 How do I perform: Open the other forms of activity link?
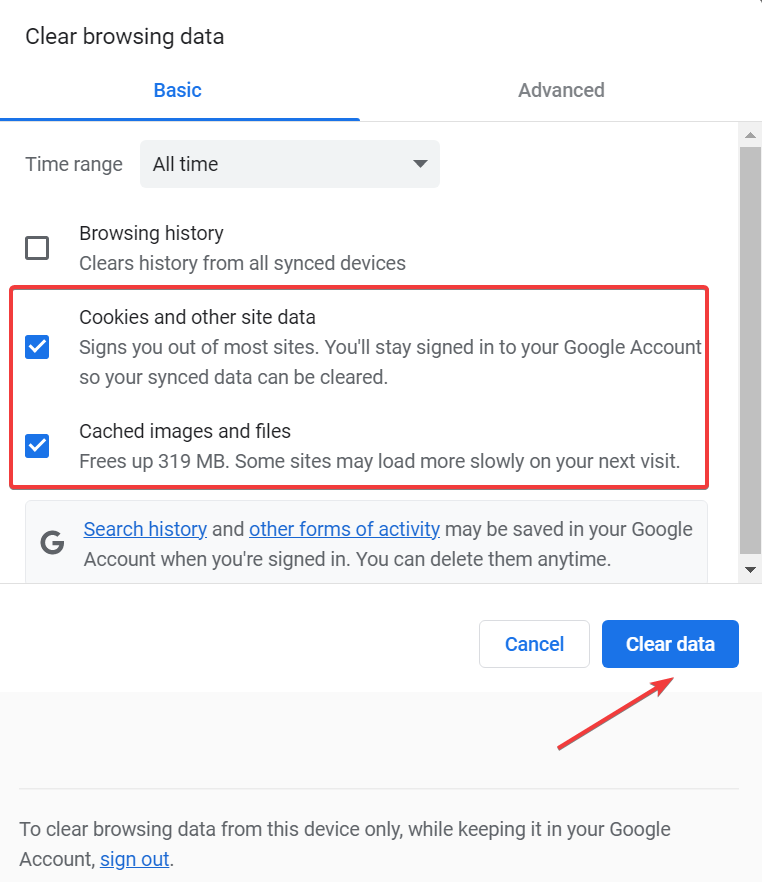(344, 529)
